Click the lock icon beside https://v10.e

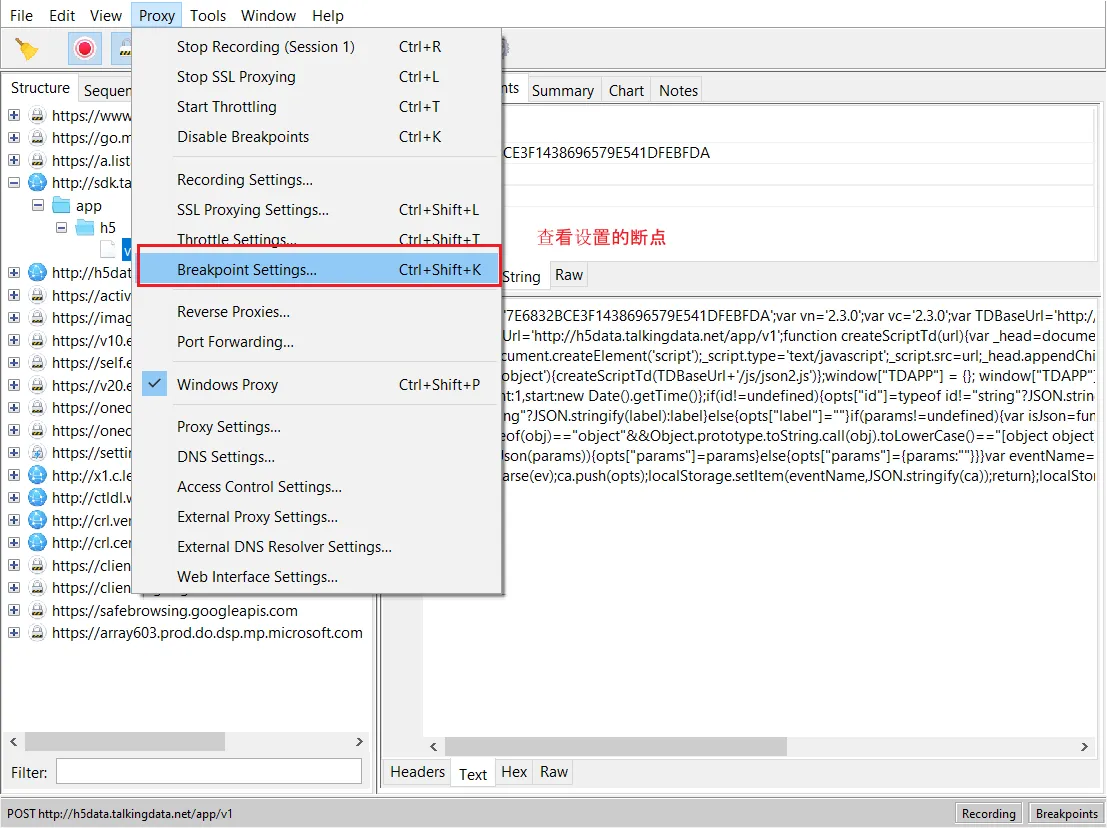click(x=37, y=340)
